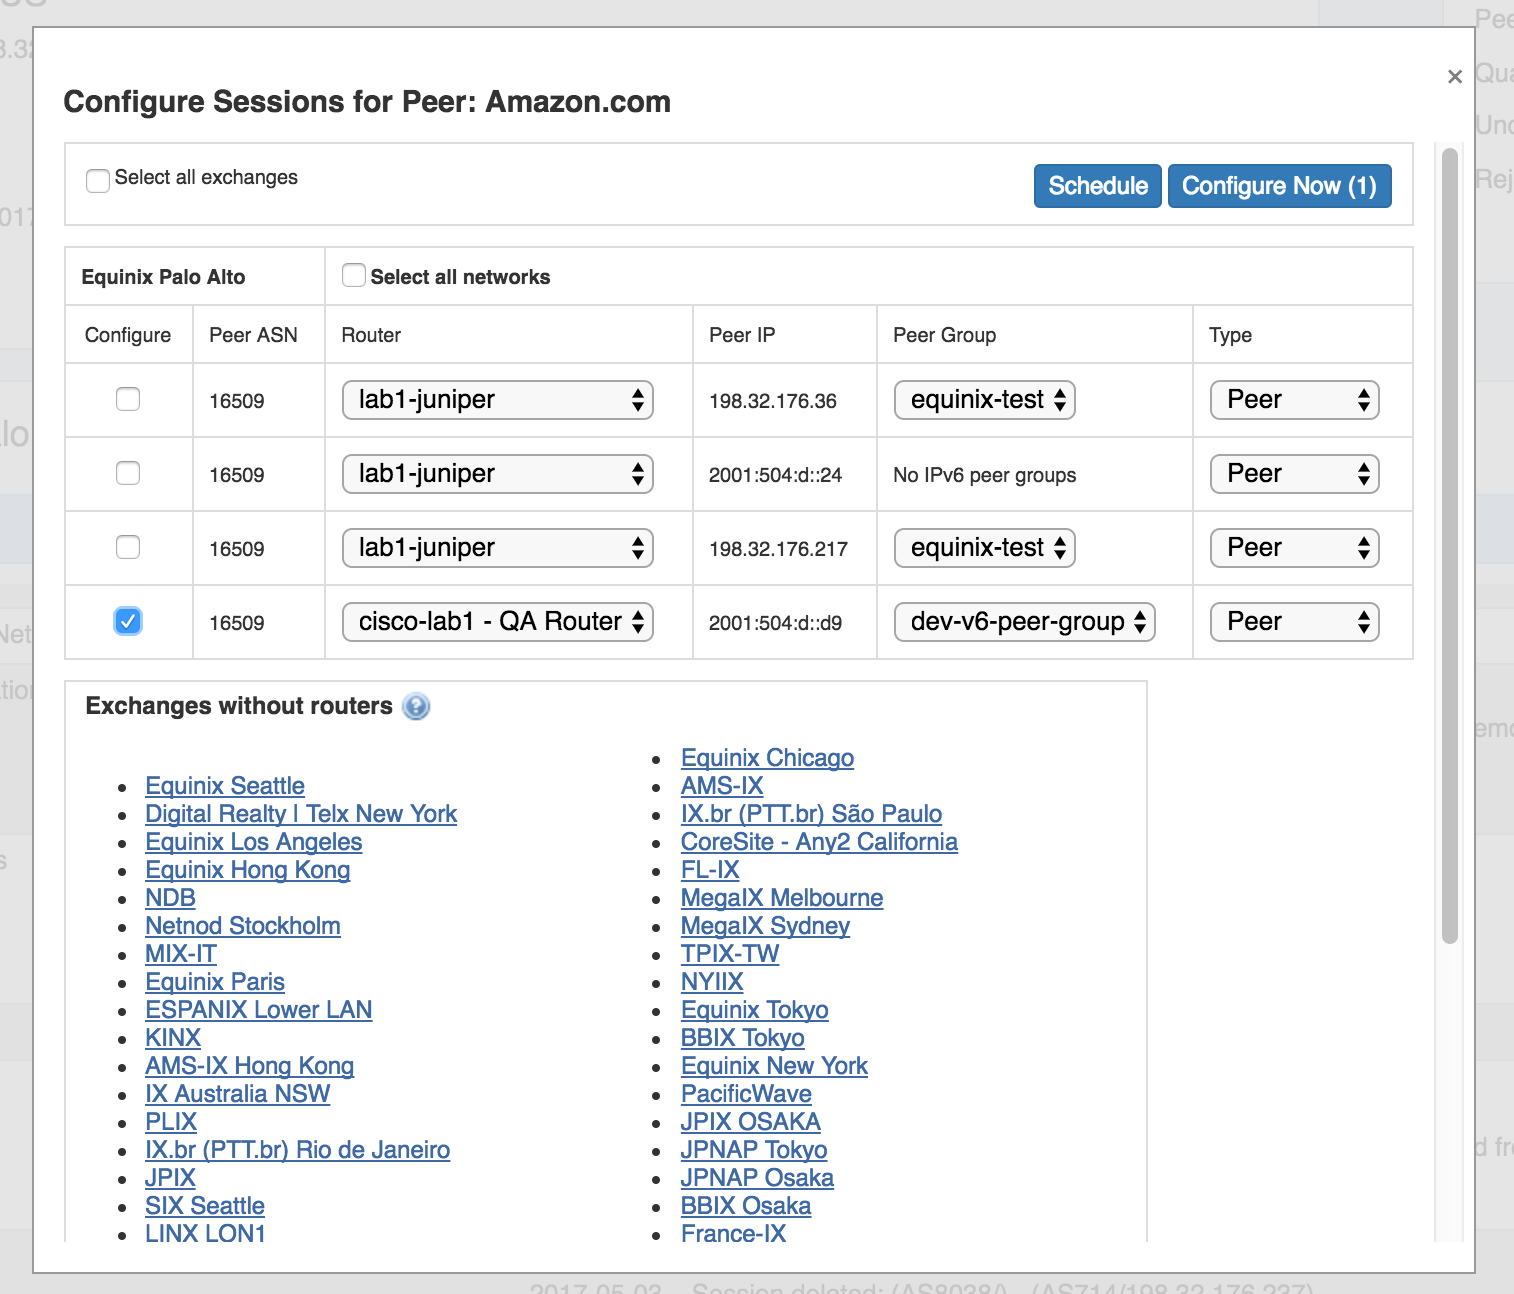Open the cisco-lab1 - QA Router dropdown
The image size is (1514, 1294).
[497, 622]
